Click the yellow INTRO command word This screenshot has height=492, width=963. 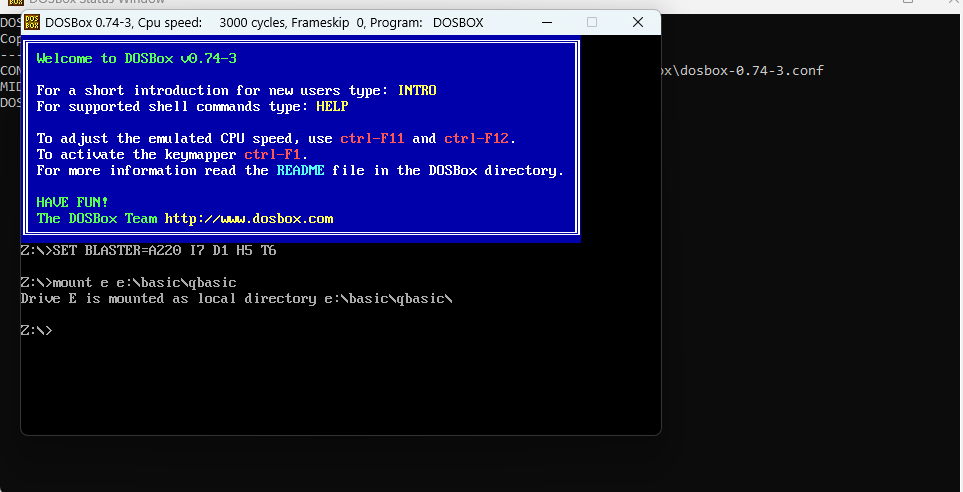(417, 90)
